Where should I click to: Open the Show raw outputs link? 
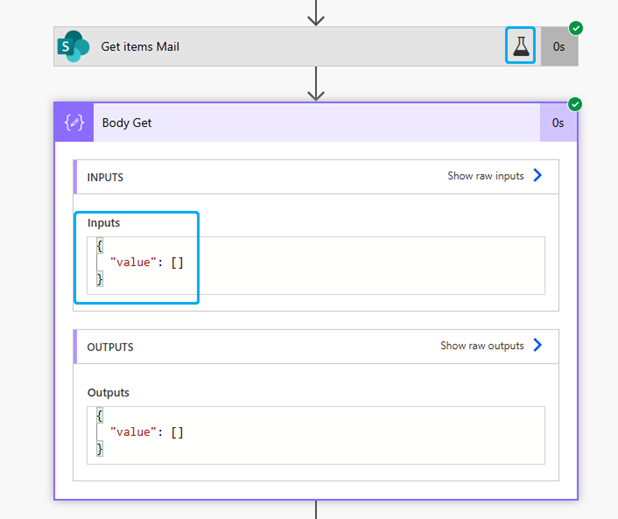point(482,346)
